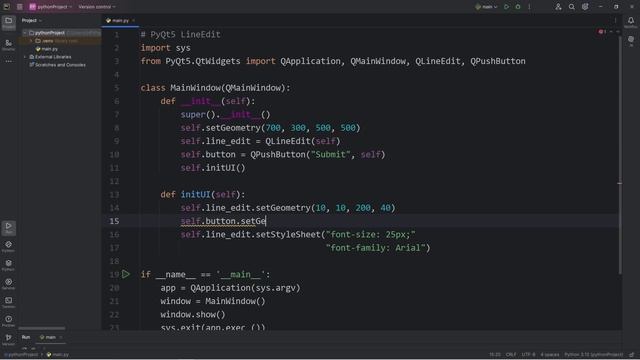Open the AI Assistant panel icon
Screen dimensions: 640x360
point(631,40)
